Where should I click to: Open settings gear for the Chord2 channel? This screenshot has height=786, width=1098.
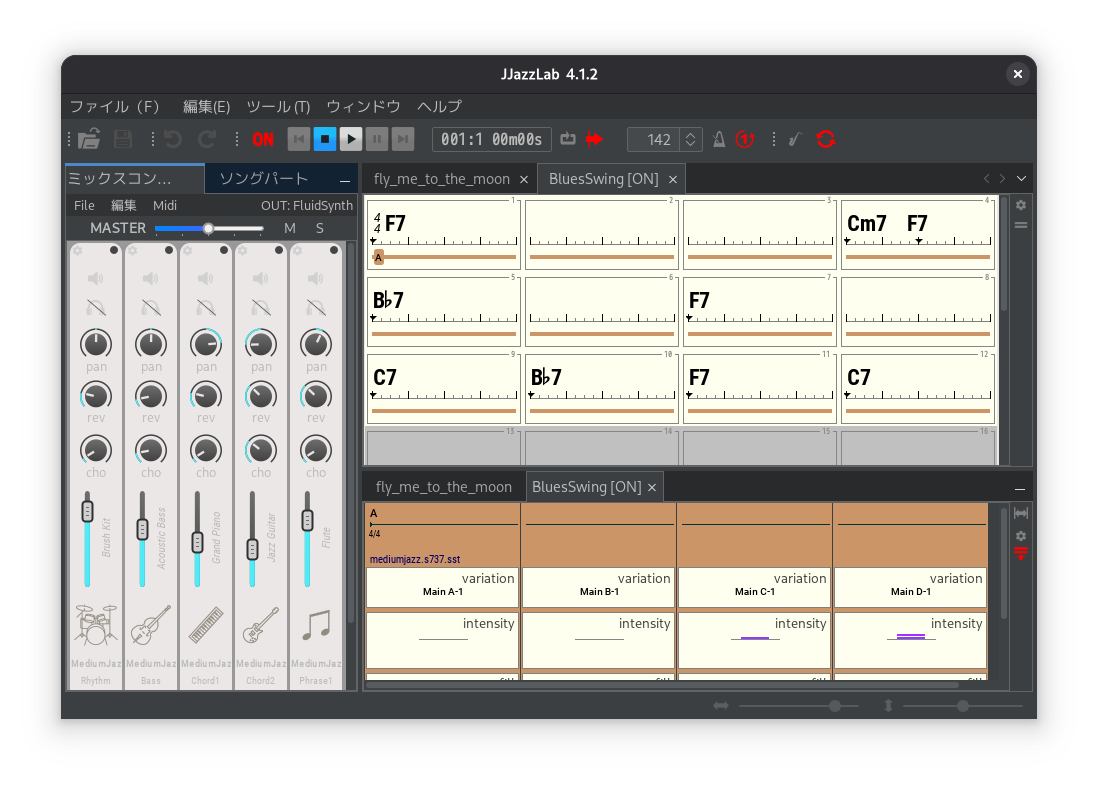coord(242,250)
